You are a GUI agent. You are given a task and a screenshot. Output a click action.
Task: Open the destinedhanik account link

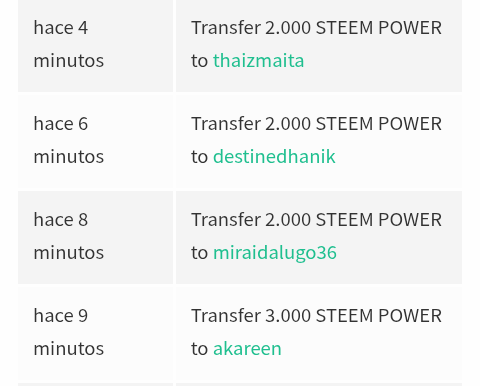coord(274,157)
